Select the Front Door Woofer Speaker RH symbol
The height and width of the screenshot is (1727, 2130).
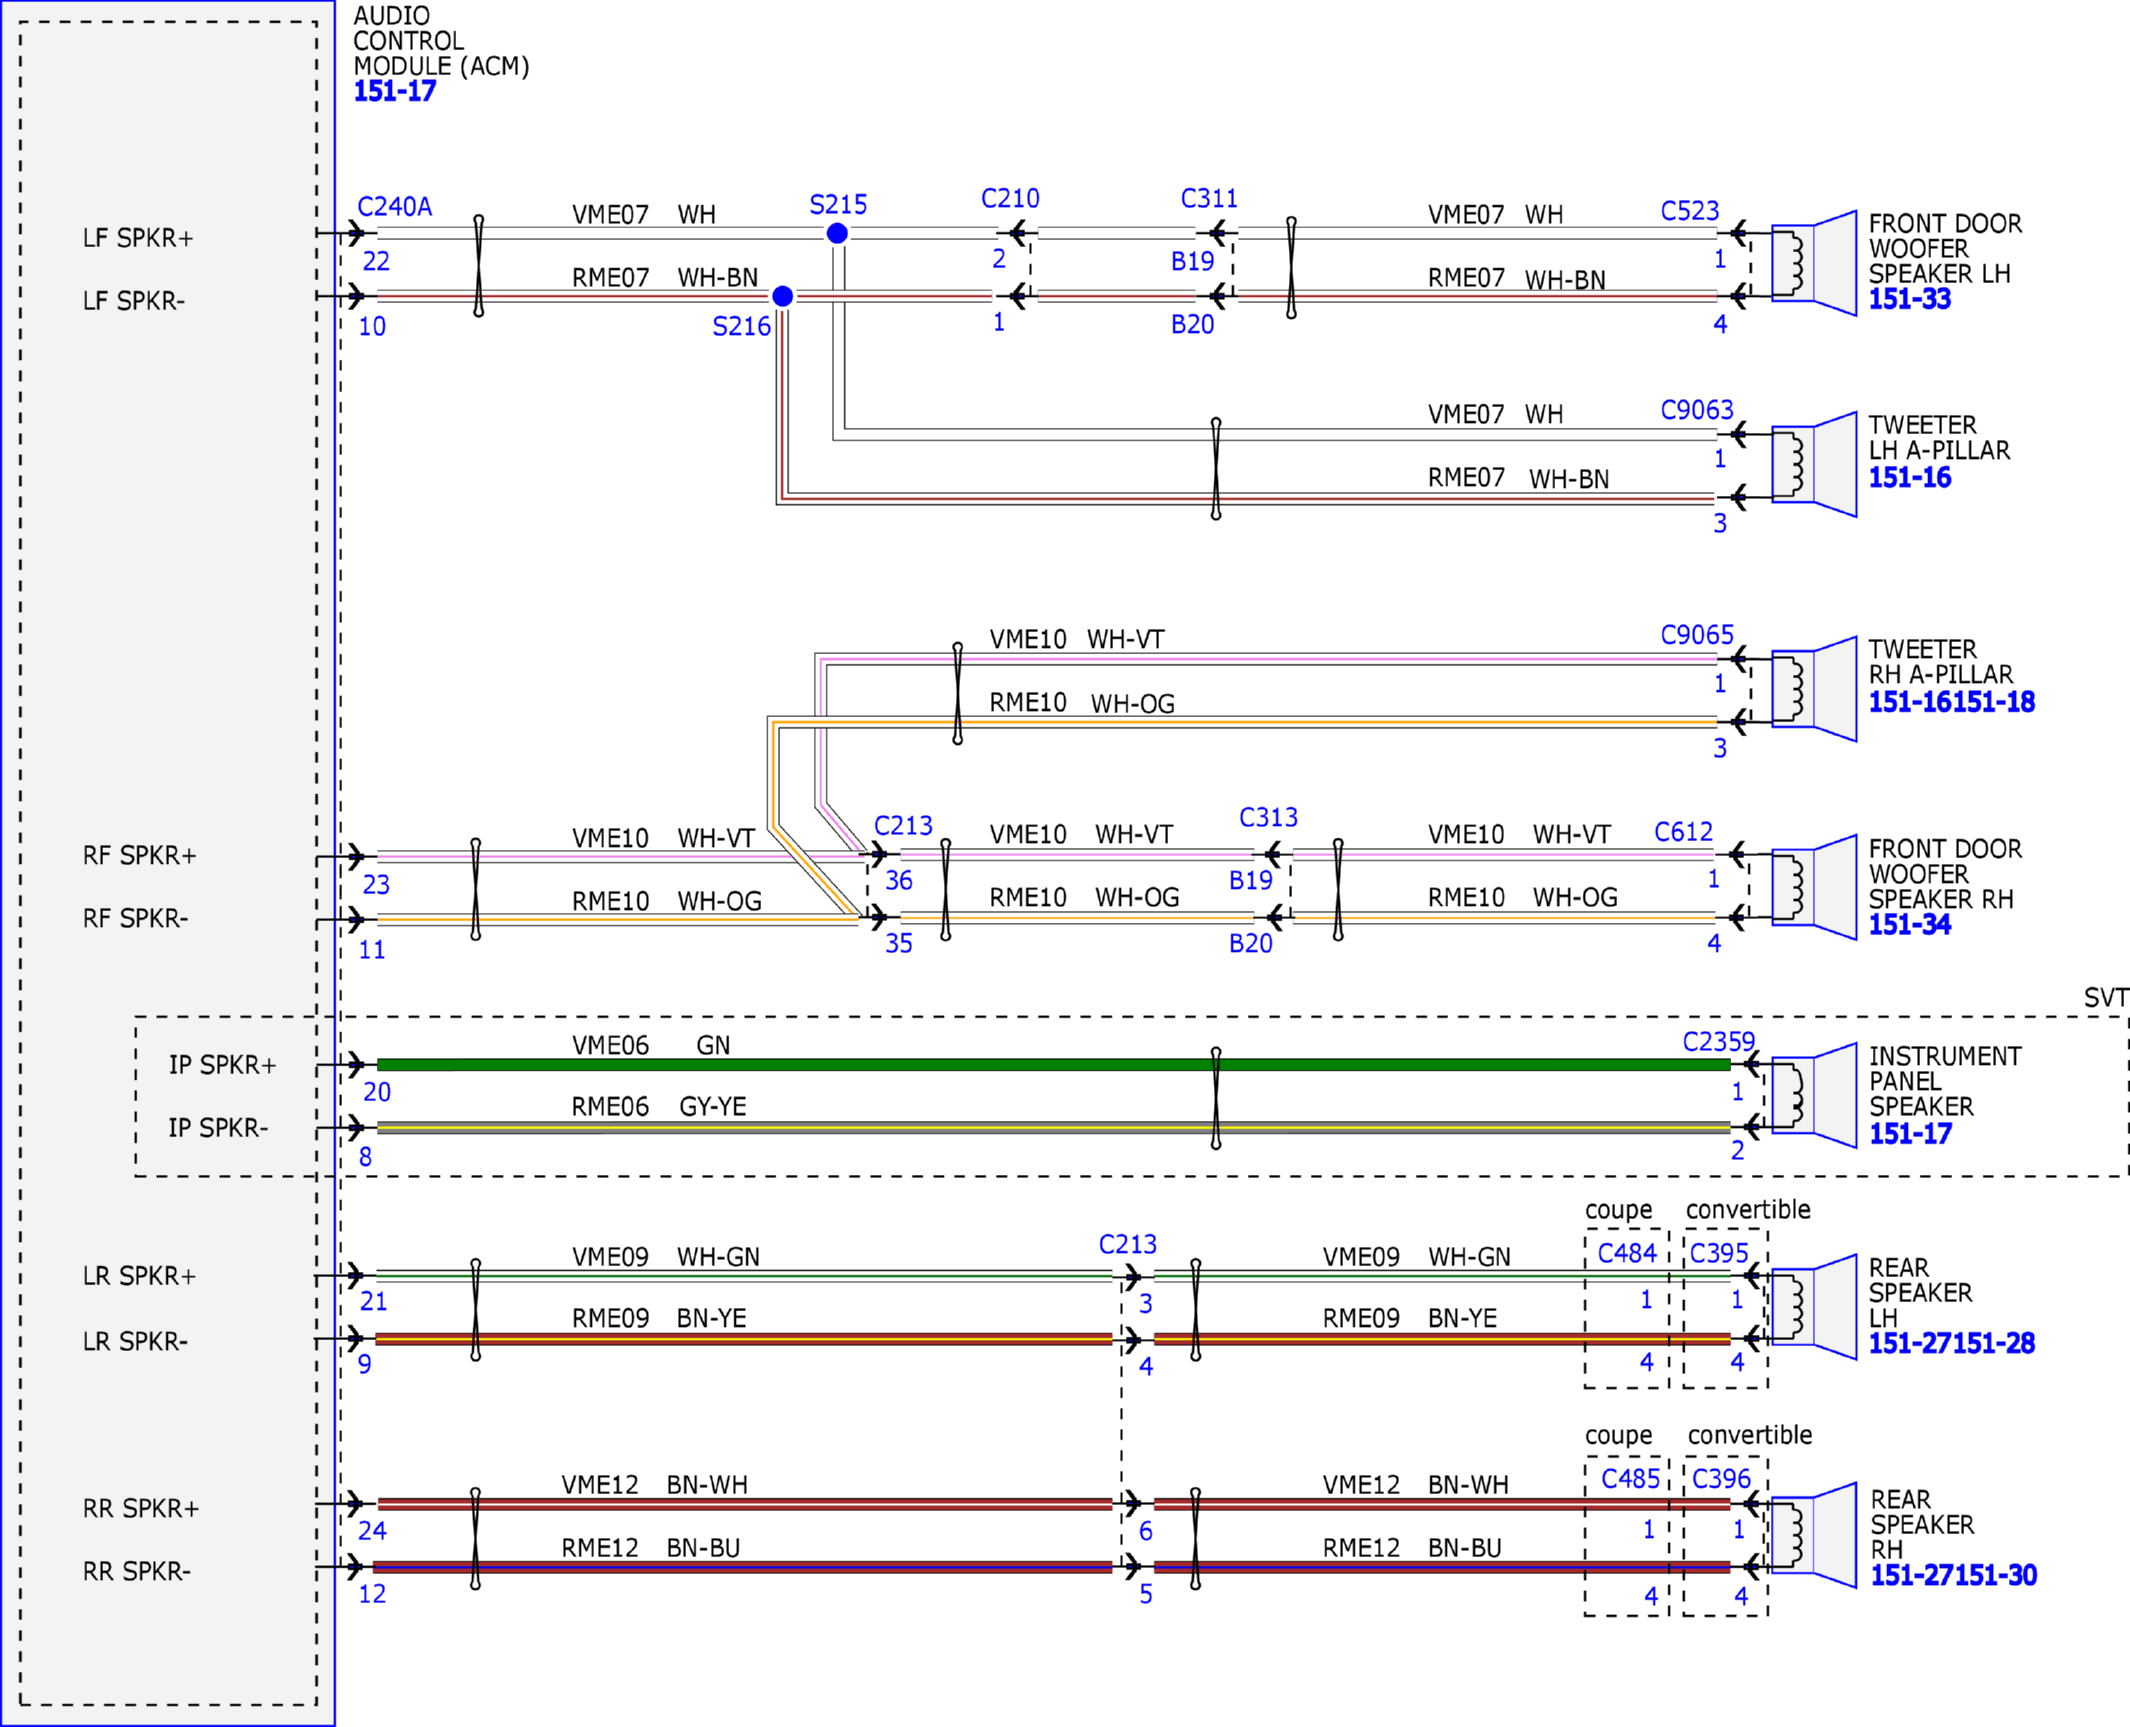point(1814,888)
